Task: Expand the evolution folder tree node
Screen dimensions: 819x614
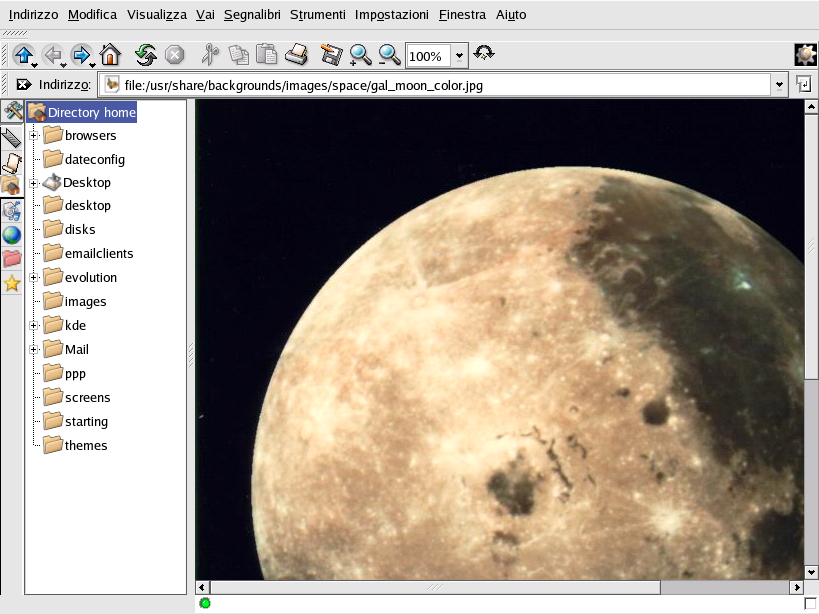Action: [33, 278]
